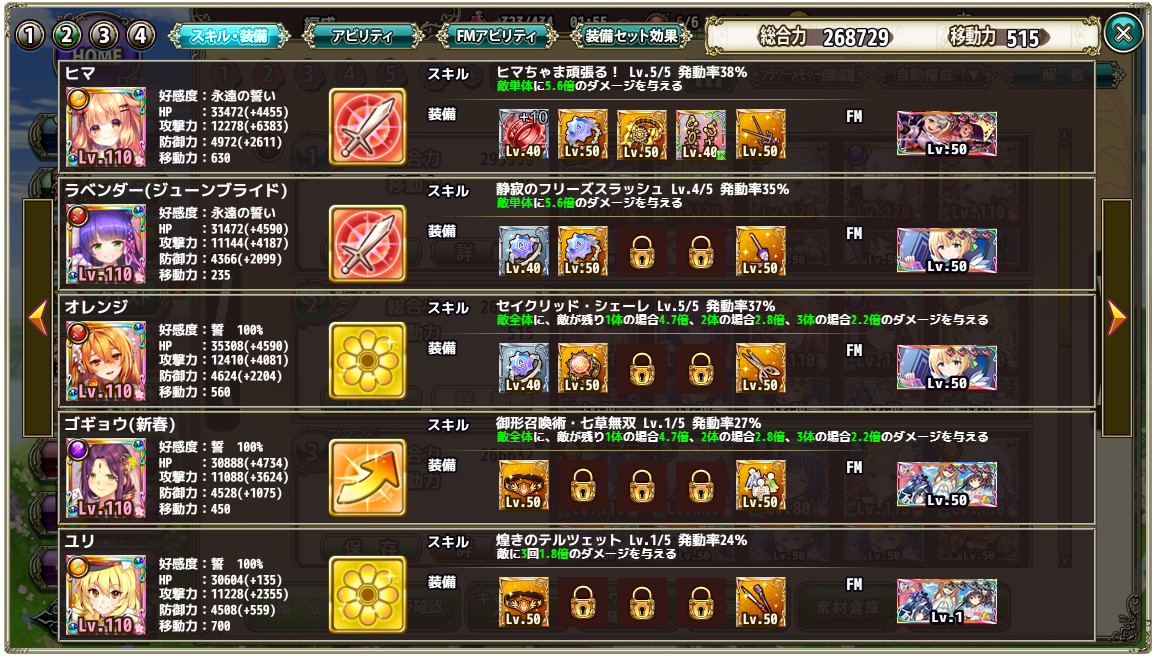This screenshot has width=1162, height=656.
Task: Open the スキル・装備 tab
Action: pyautogui.click(x=229, y=36)
